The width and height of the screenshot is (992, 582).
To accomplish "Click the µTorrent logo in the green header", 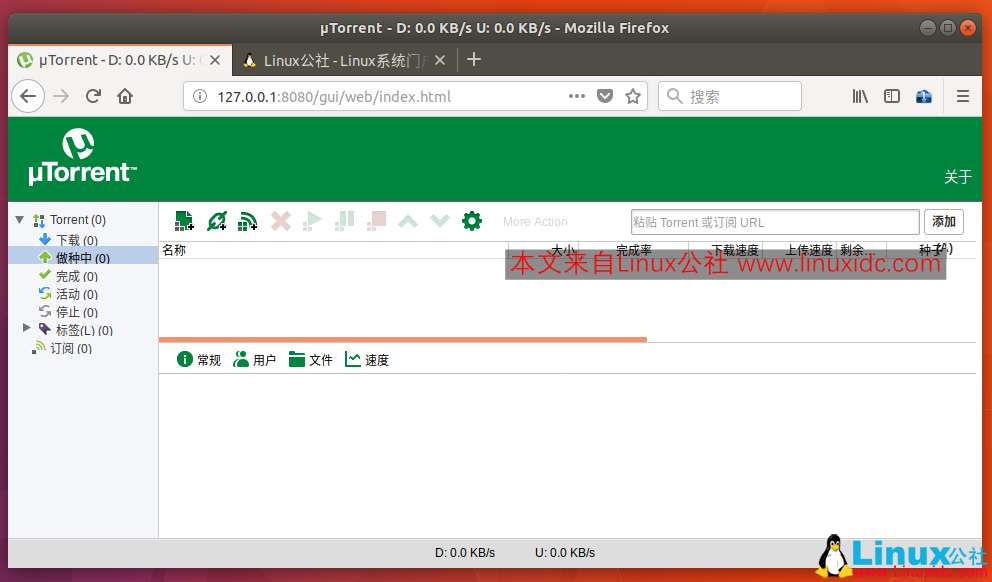I will click(x=82, y=157).
